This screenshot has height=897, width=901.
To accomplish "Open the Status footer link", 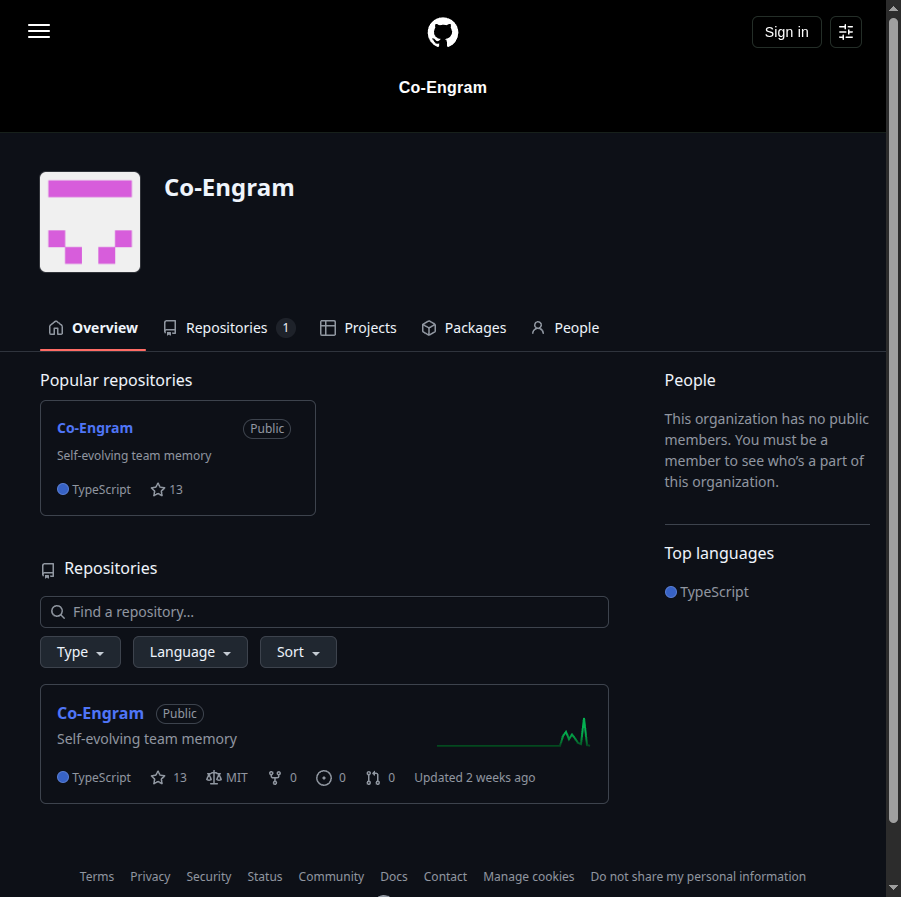I will coord(265,876).
